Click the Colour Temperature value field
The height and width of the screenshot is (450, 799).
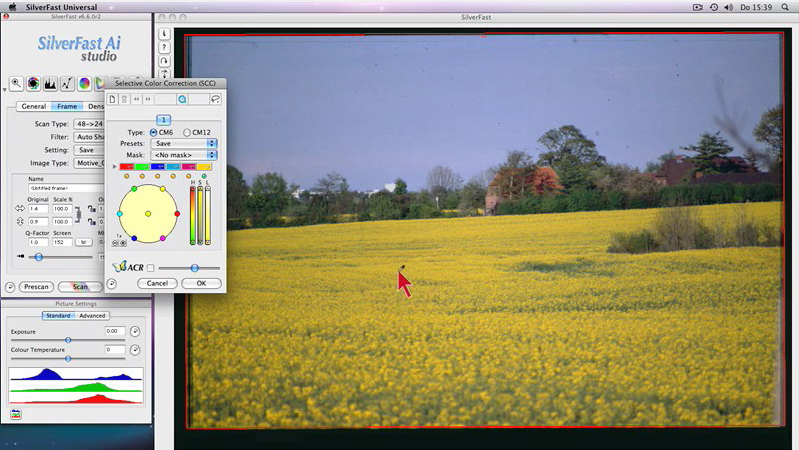coord(114,350)
